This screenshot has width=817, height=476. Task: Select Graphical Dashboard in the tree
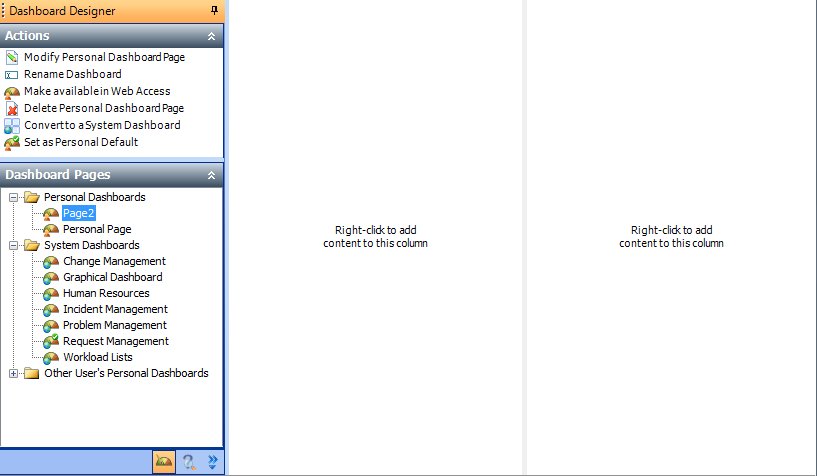[113, 277]
